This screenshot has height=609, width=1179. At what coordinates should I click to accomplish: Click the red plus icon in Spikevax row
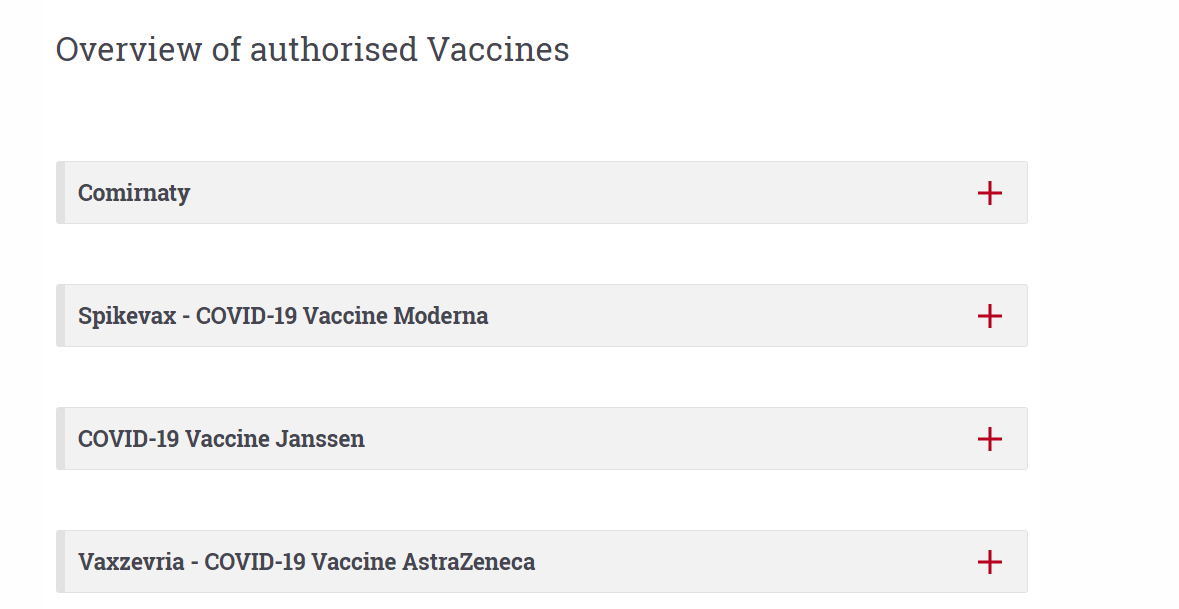tap(989, 316)
